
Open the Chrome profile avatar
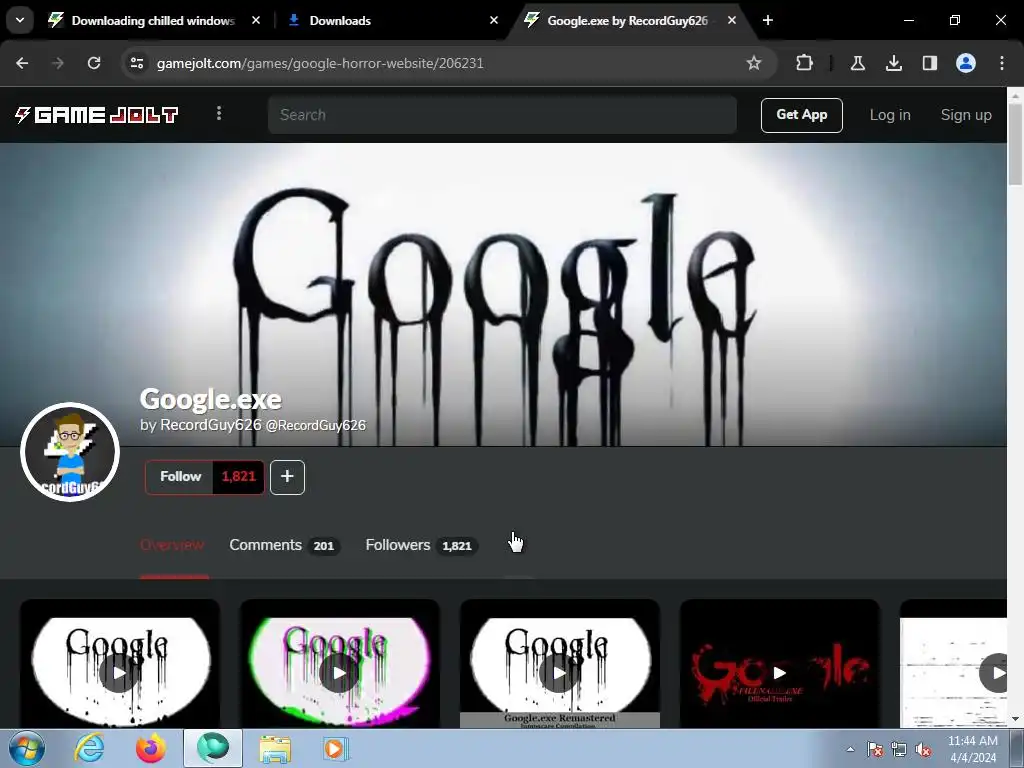pyautogui.click(x=965, y=63)
